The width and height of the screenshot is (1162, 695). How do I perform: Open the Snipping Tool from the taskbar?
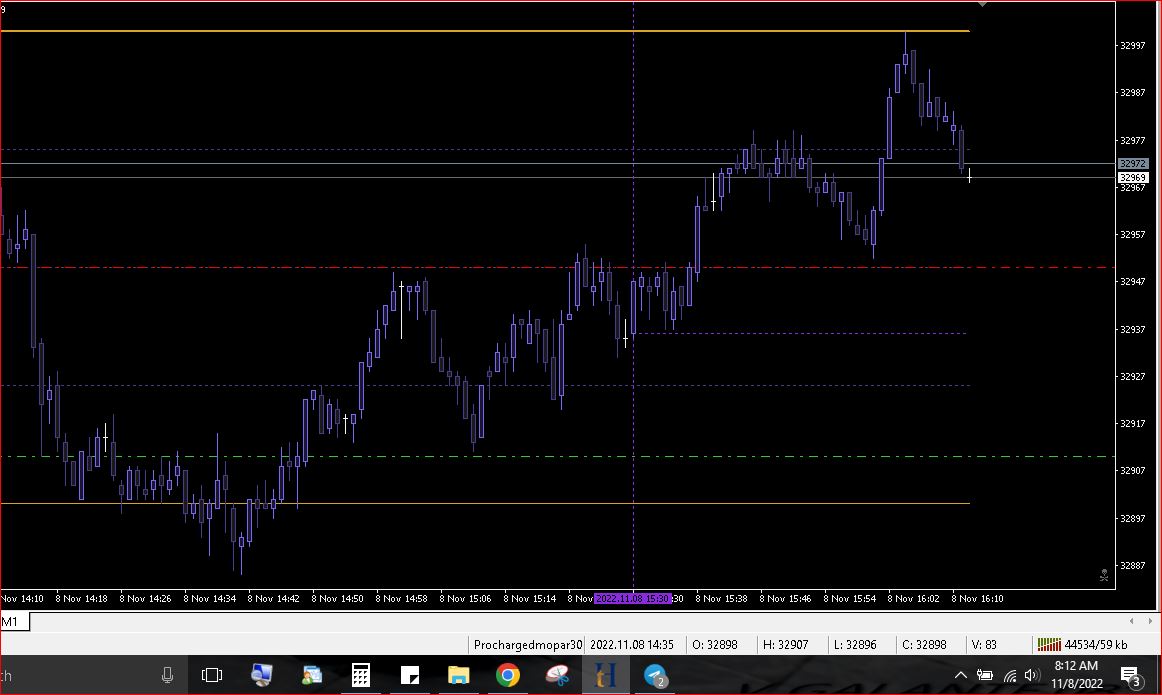point(557,675)
